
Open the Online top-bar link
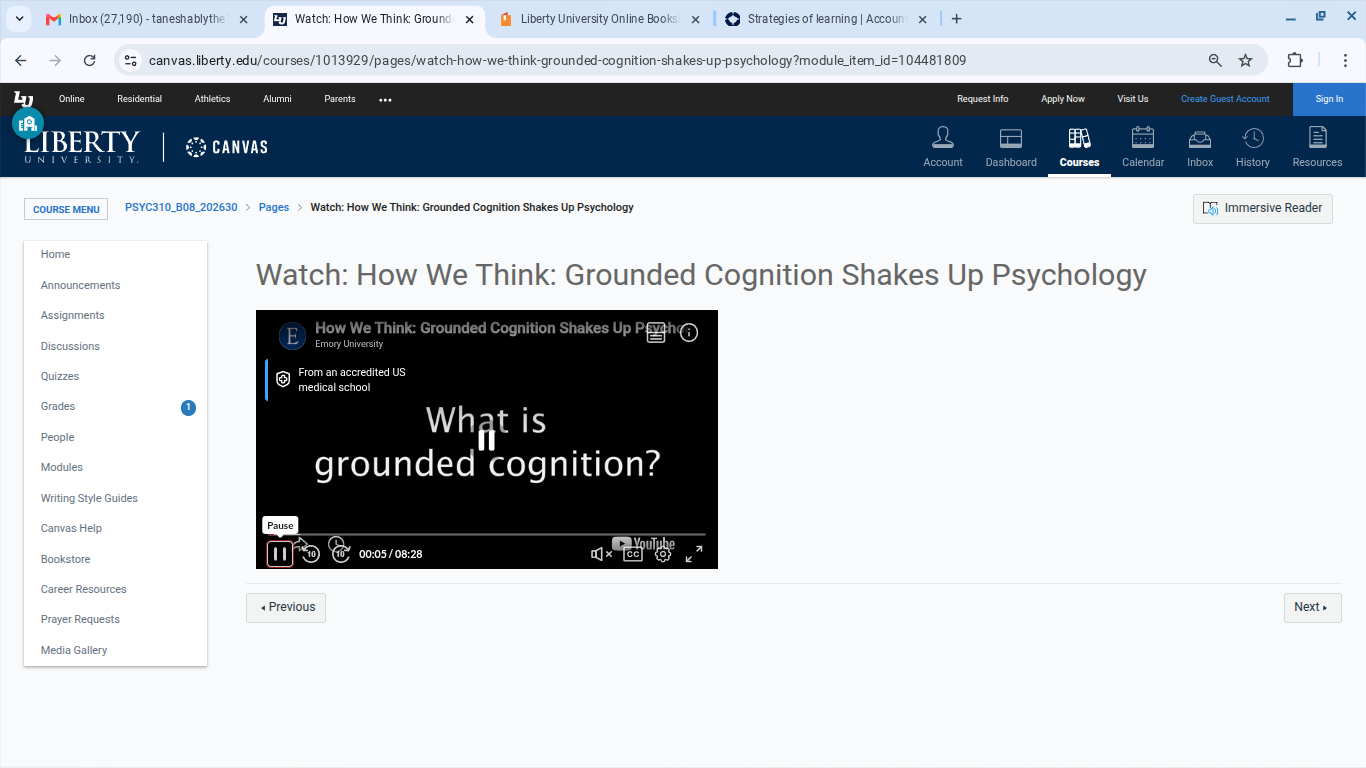71,99
